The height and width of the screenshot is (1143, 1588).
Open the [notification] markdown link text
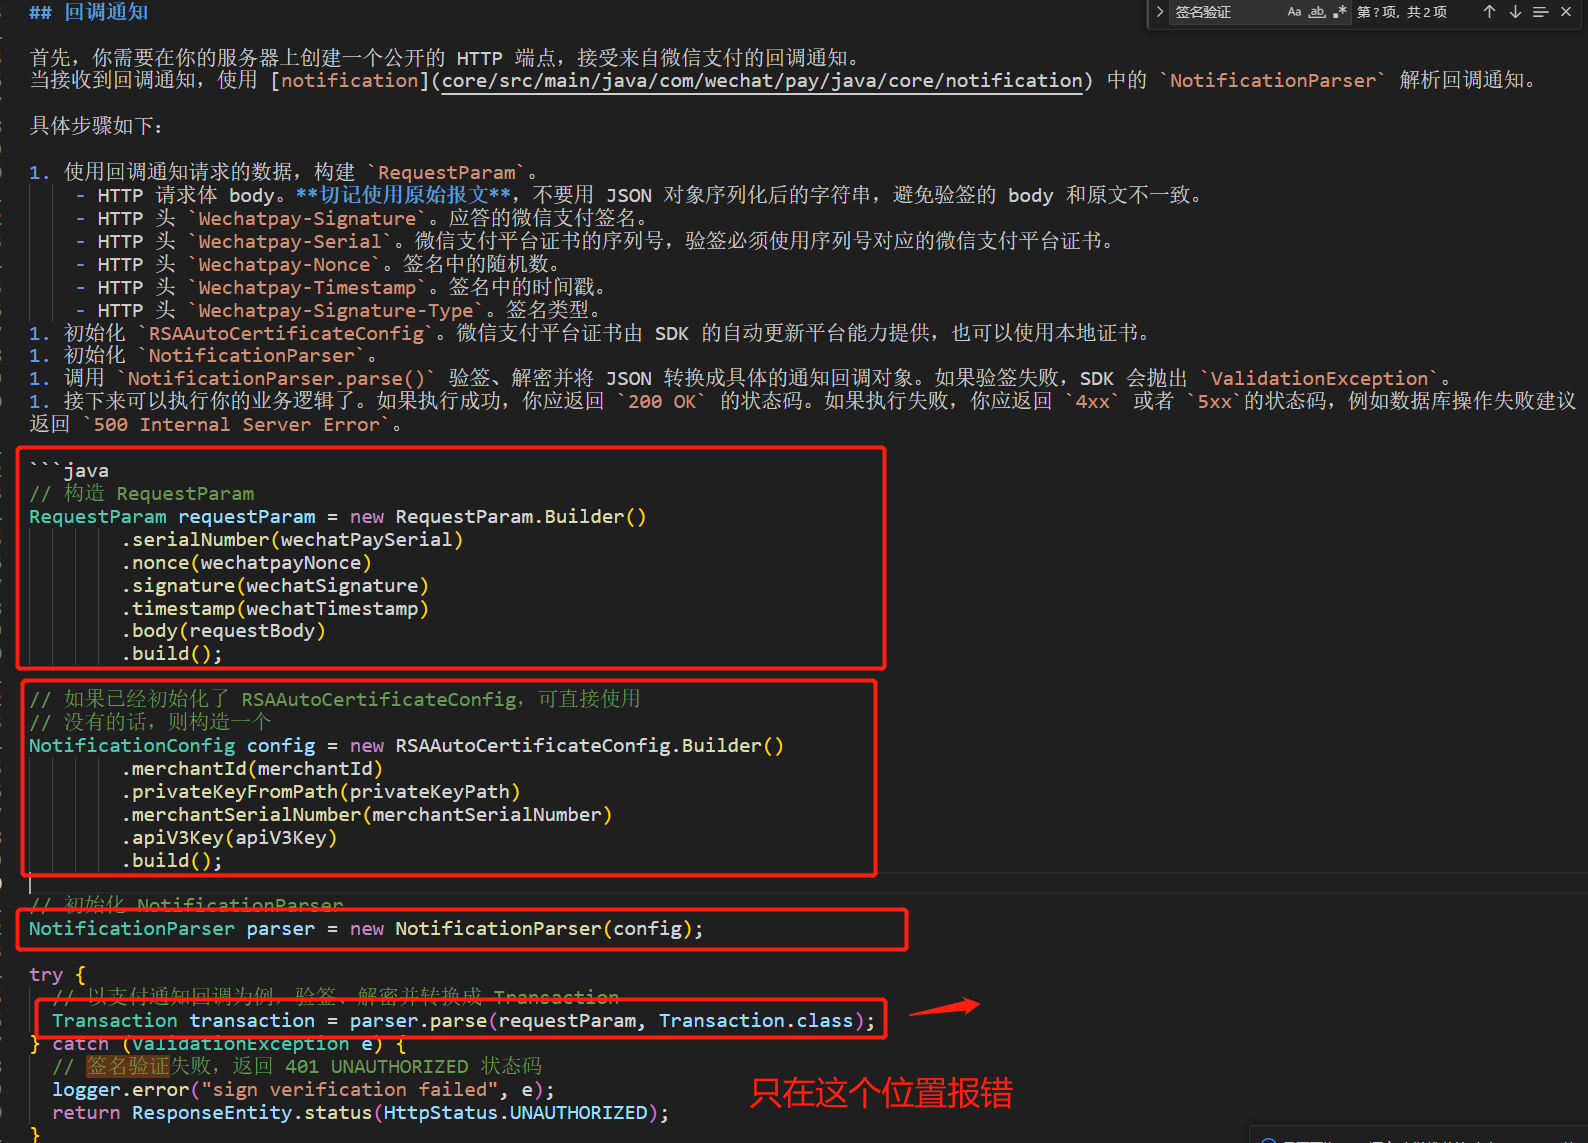[x=349, y=80]
